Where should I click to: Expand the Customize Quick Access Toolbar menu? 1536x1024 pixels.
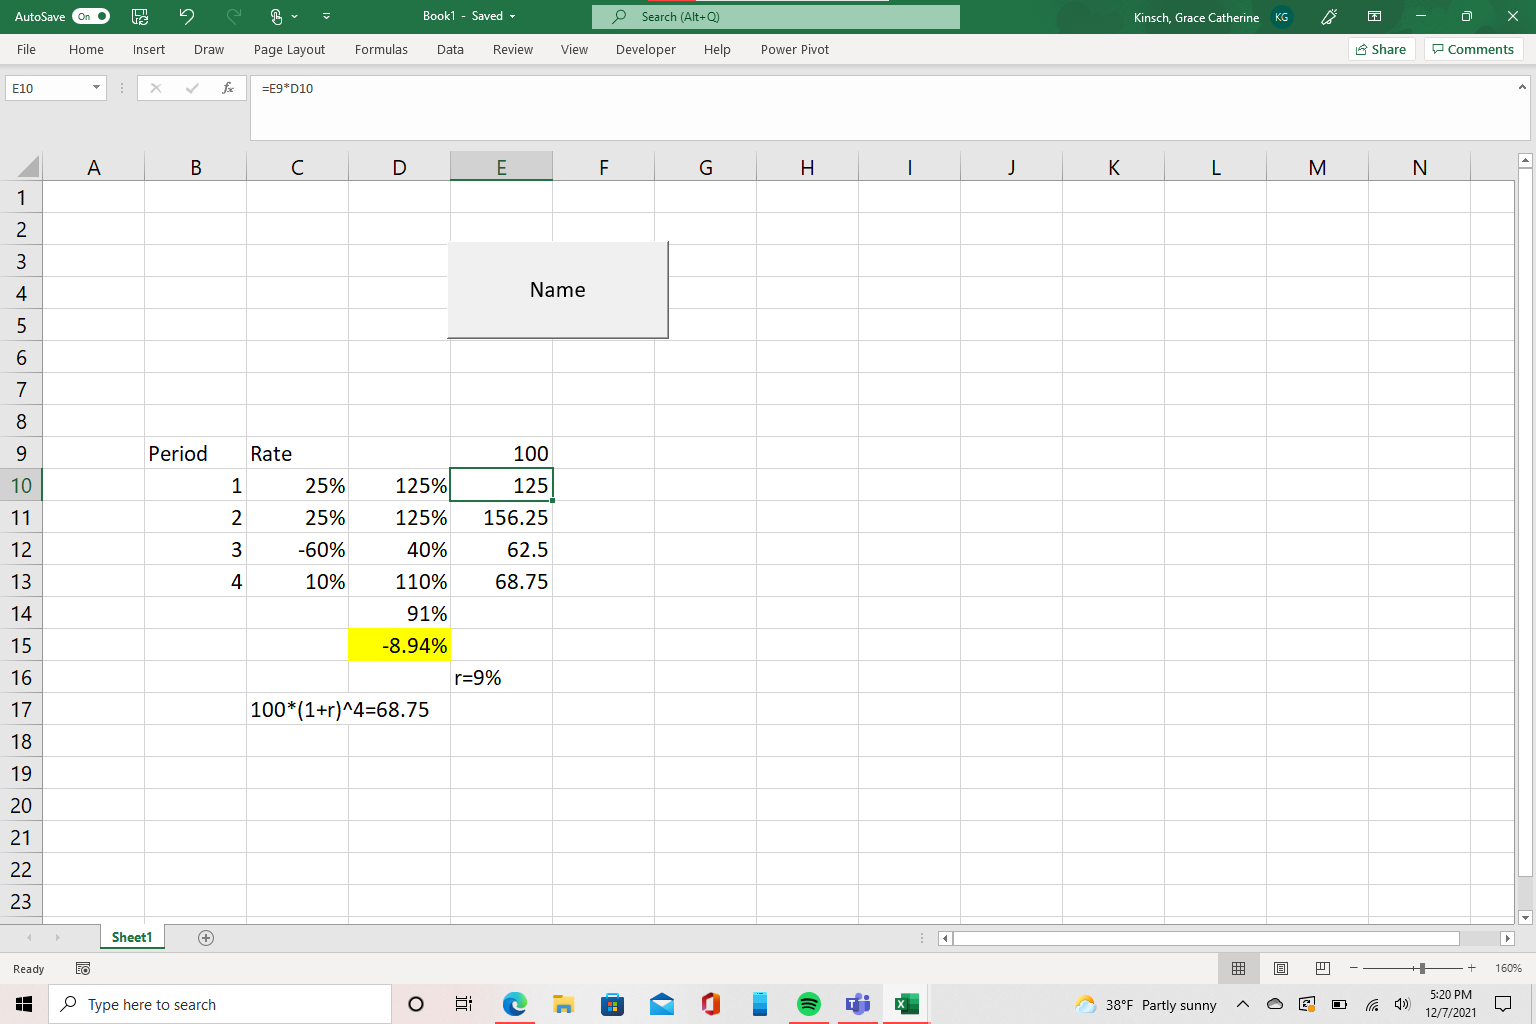326,16
